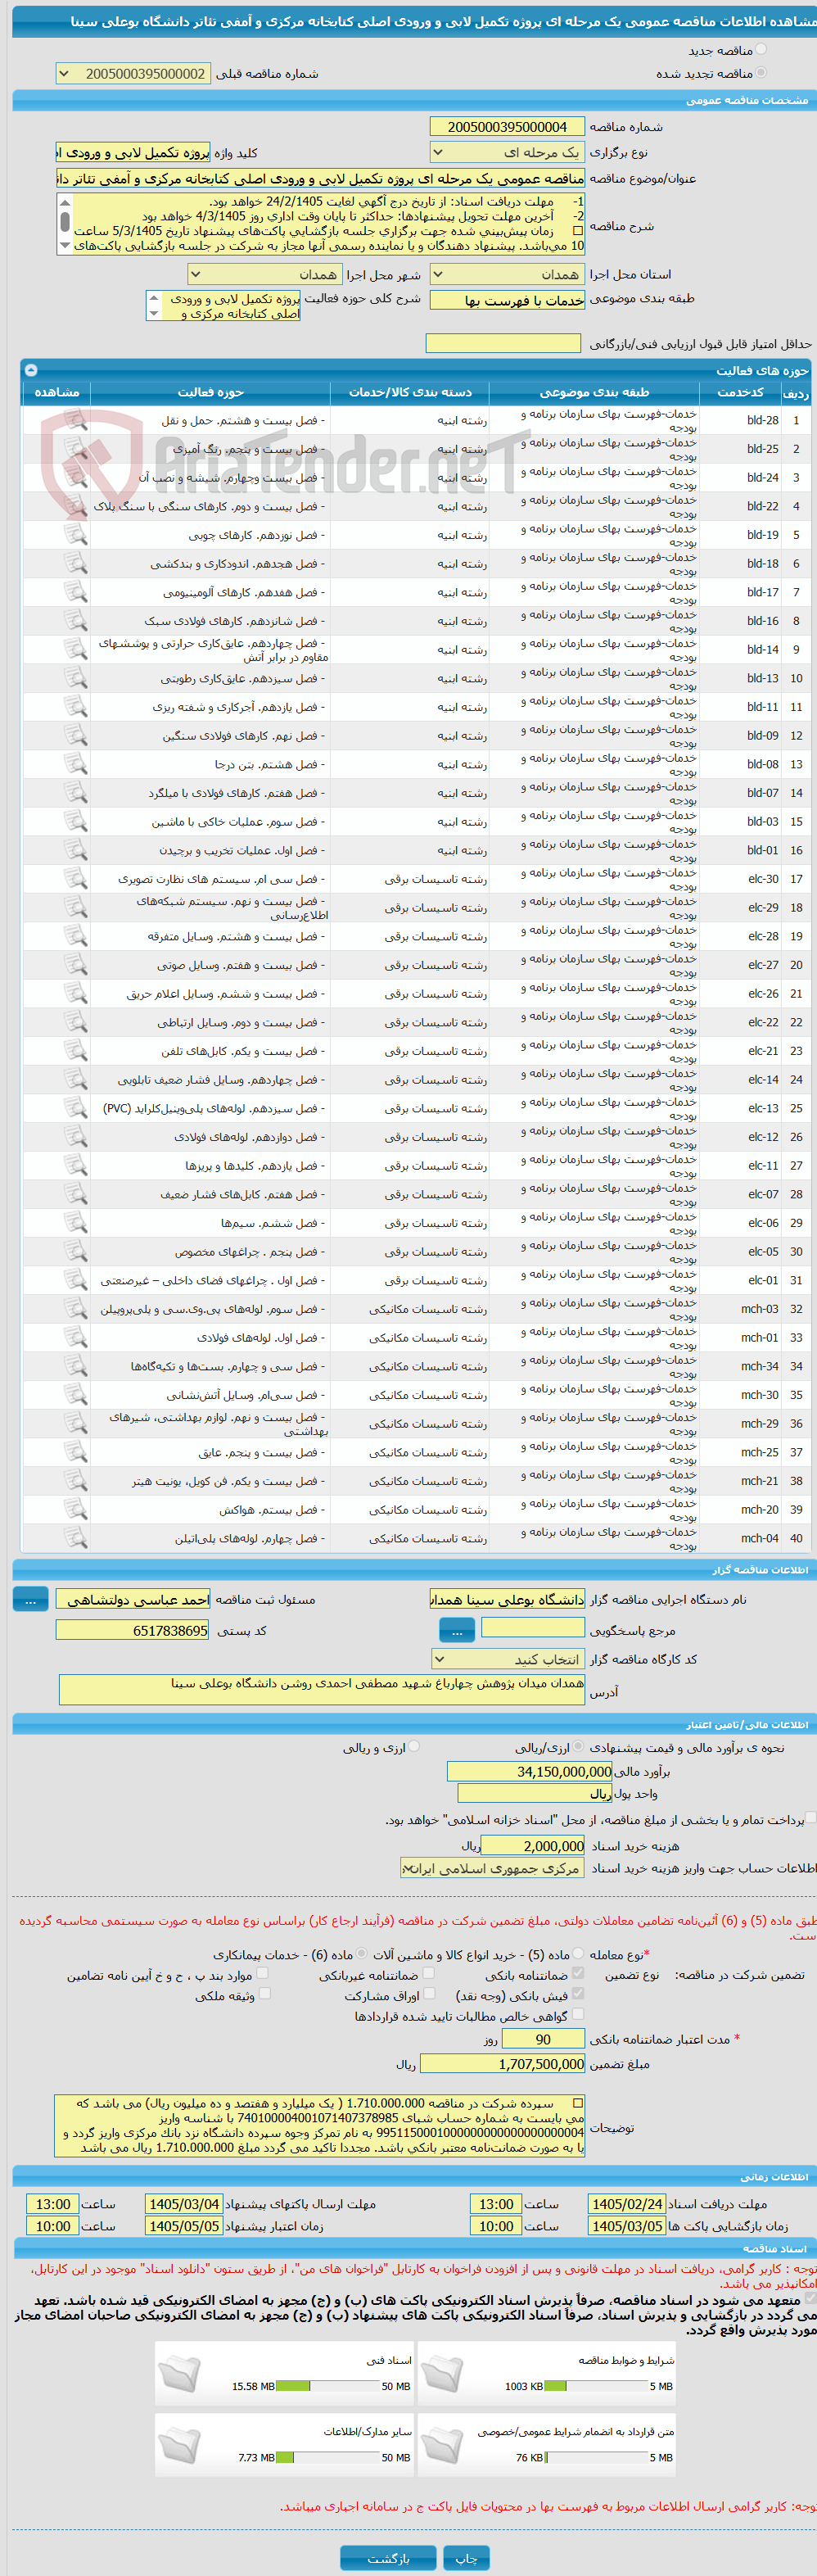Open view icon for row bld-18
This screenshot has height=2576, width=817.
(x=75, y=563)
